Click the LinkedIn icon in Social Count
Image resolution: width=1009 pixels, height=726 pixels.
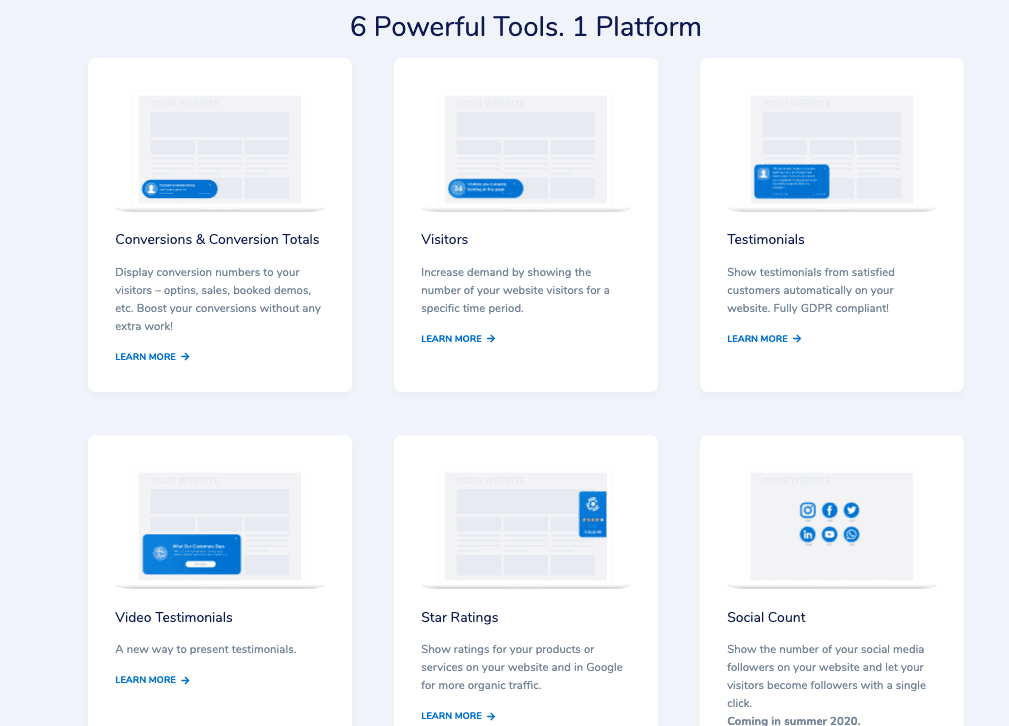pos(808,534)
